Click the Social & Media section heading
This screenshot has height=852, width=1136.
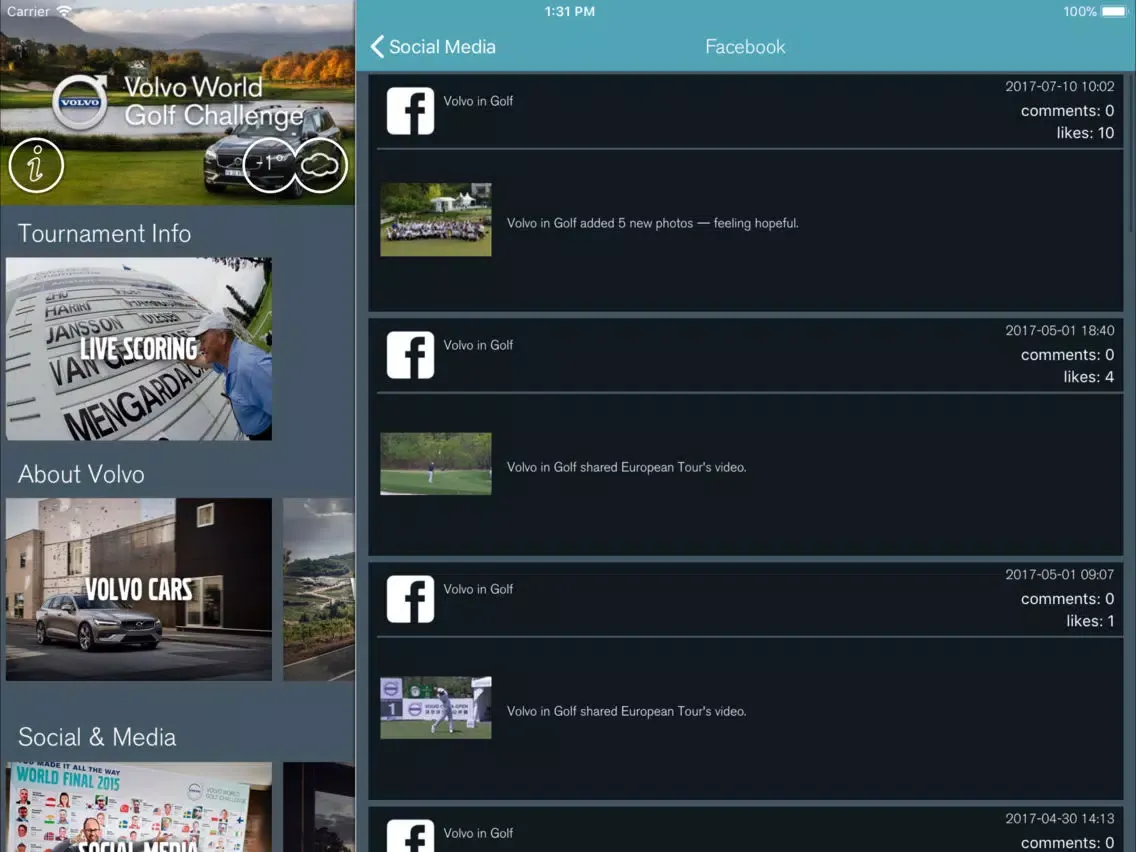click(97, 738)
